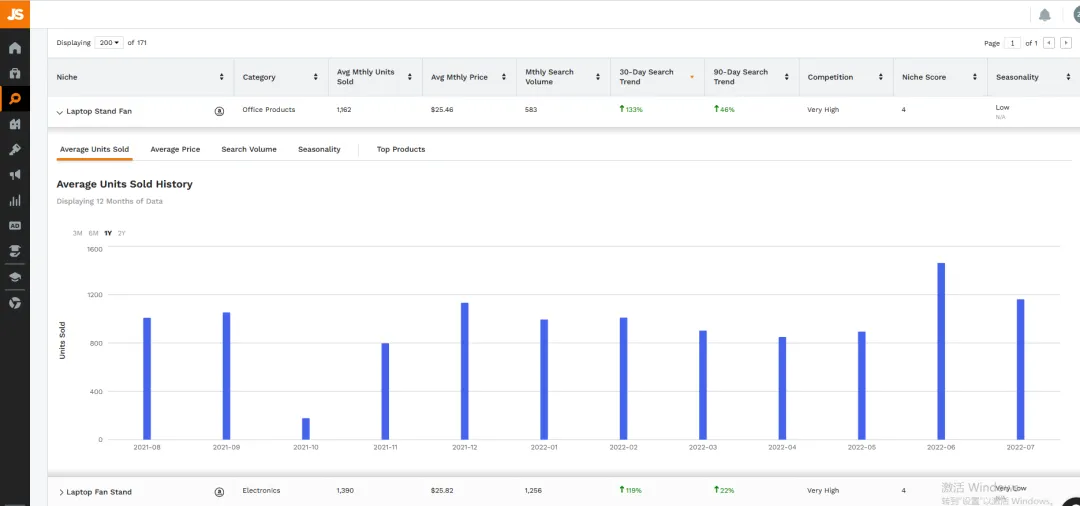Viewport: 1080px width, 506px height.
Task: Switch to the Top Products tab
Action: click(401, 149)
